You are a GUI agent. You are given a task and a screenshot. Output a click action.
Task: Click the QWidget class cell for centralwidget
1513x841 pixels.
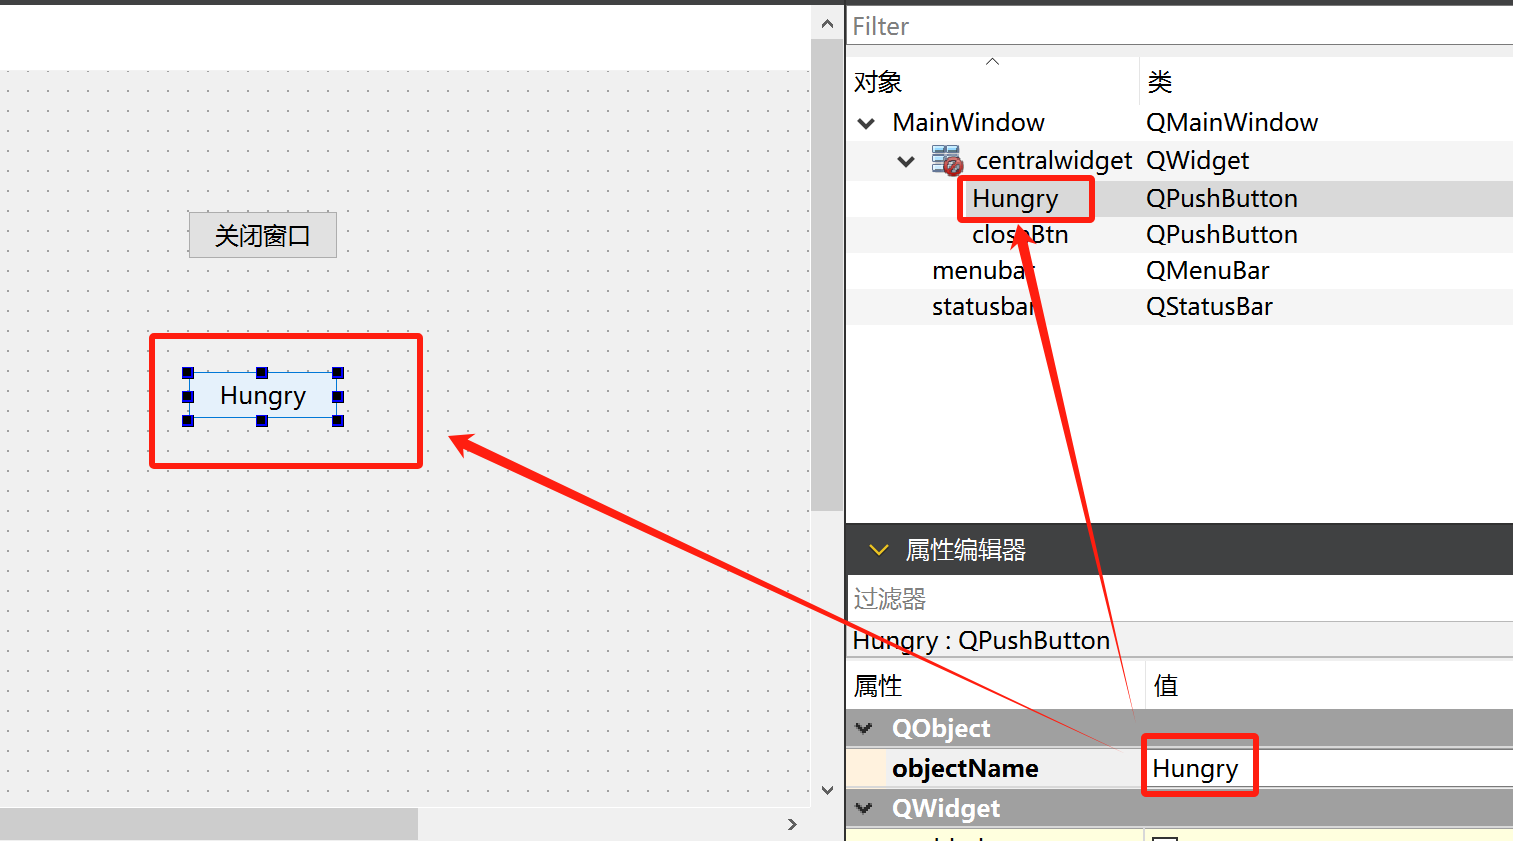pos(1197,160)
